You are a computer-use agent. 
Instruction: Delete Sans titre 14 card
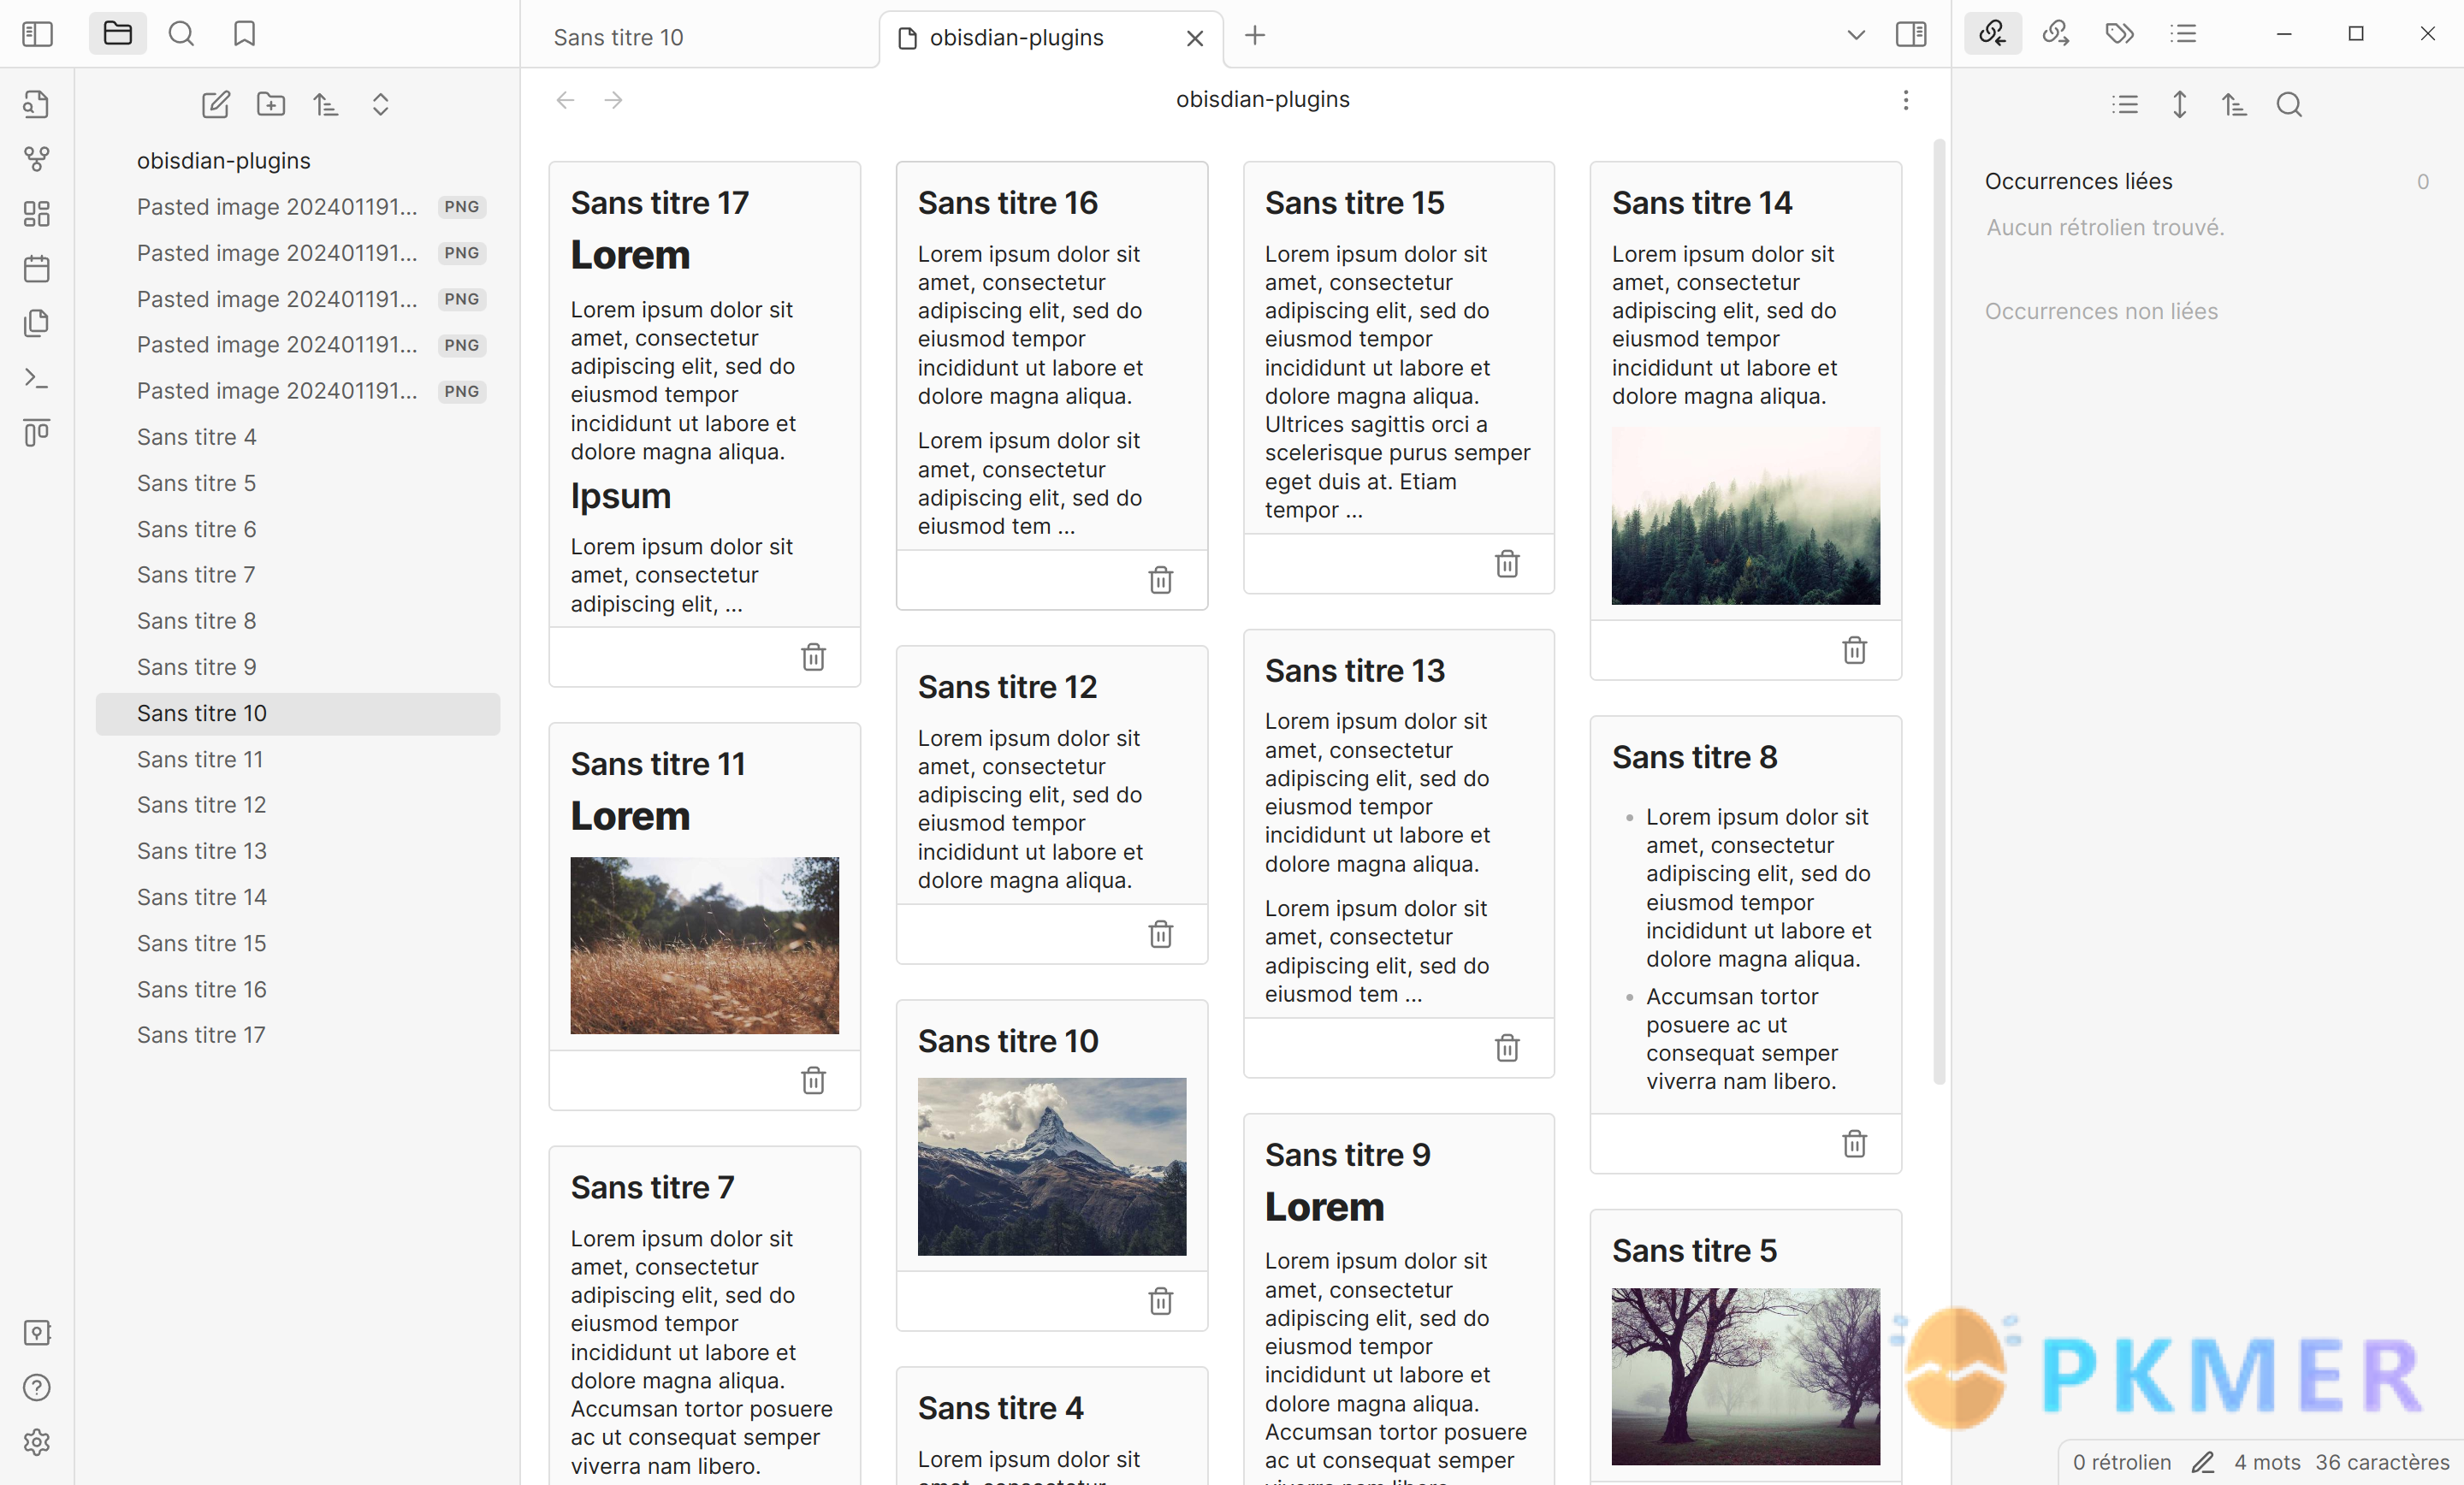point(1855,650)
